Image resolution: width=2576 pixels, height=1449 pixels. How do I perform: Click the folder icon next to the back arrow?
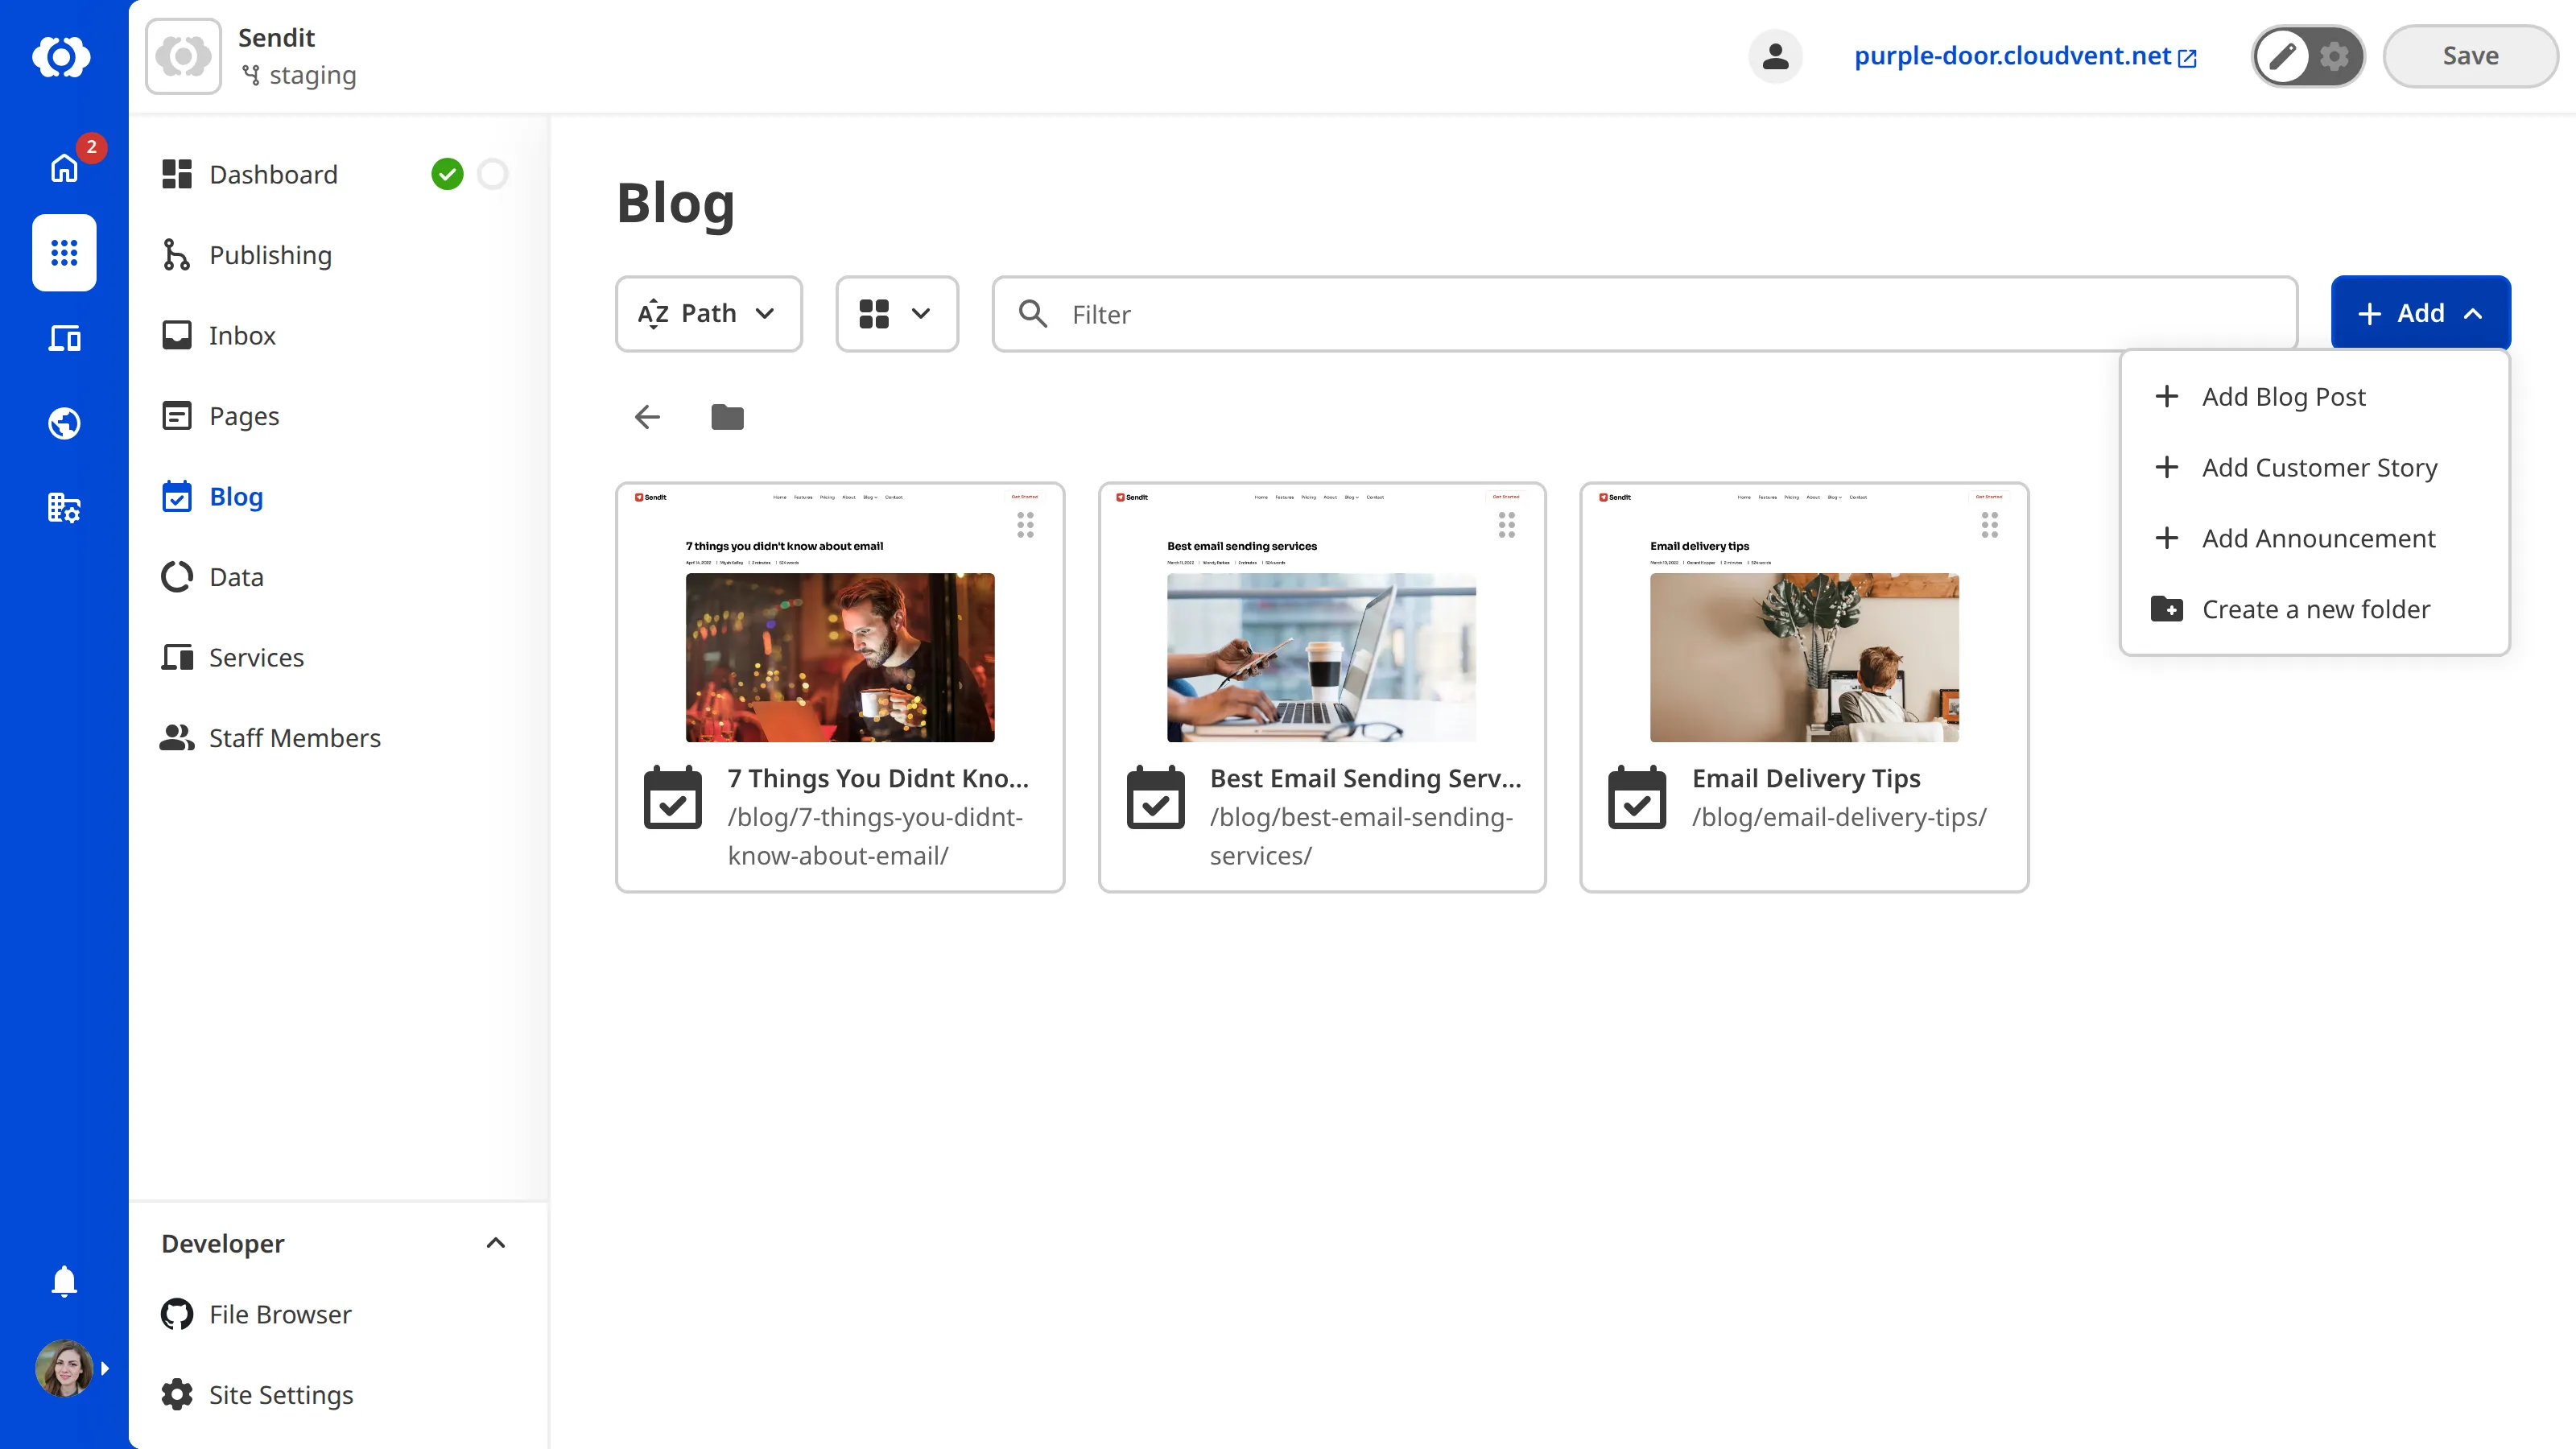coord(727,417)
